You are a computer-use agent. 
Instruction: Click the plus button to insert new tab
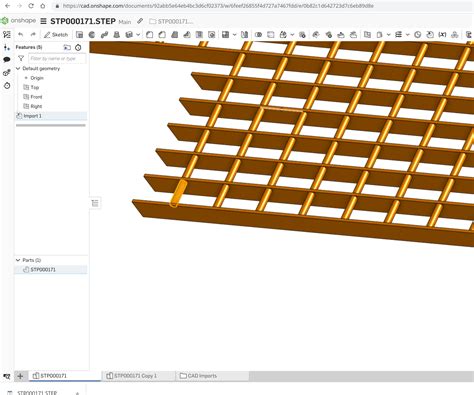[x=20, y=376]
